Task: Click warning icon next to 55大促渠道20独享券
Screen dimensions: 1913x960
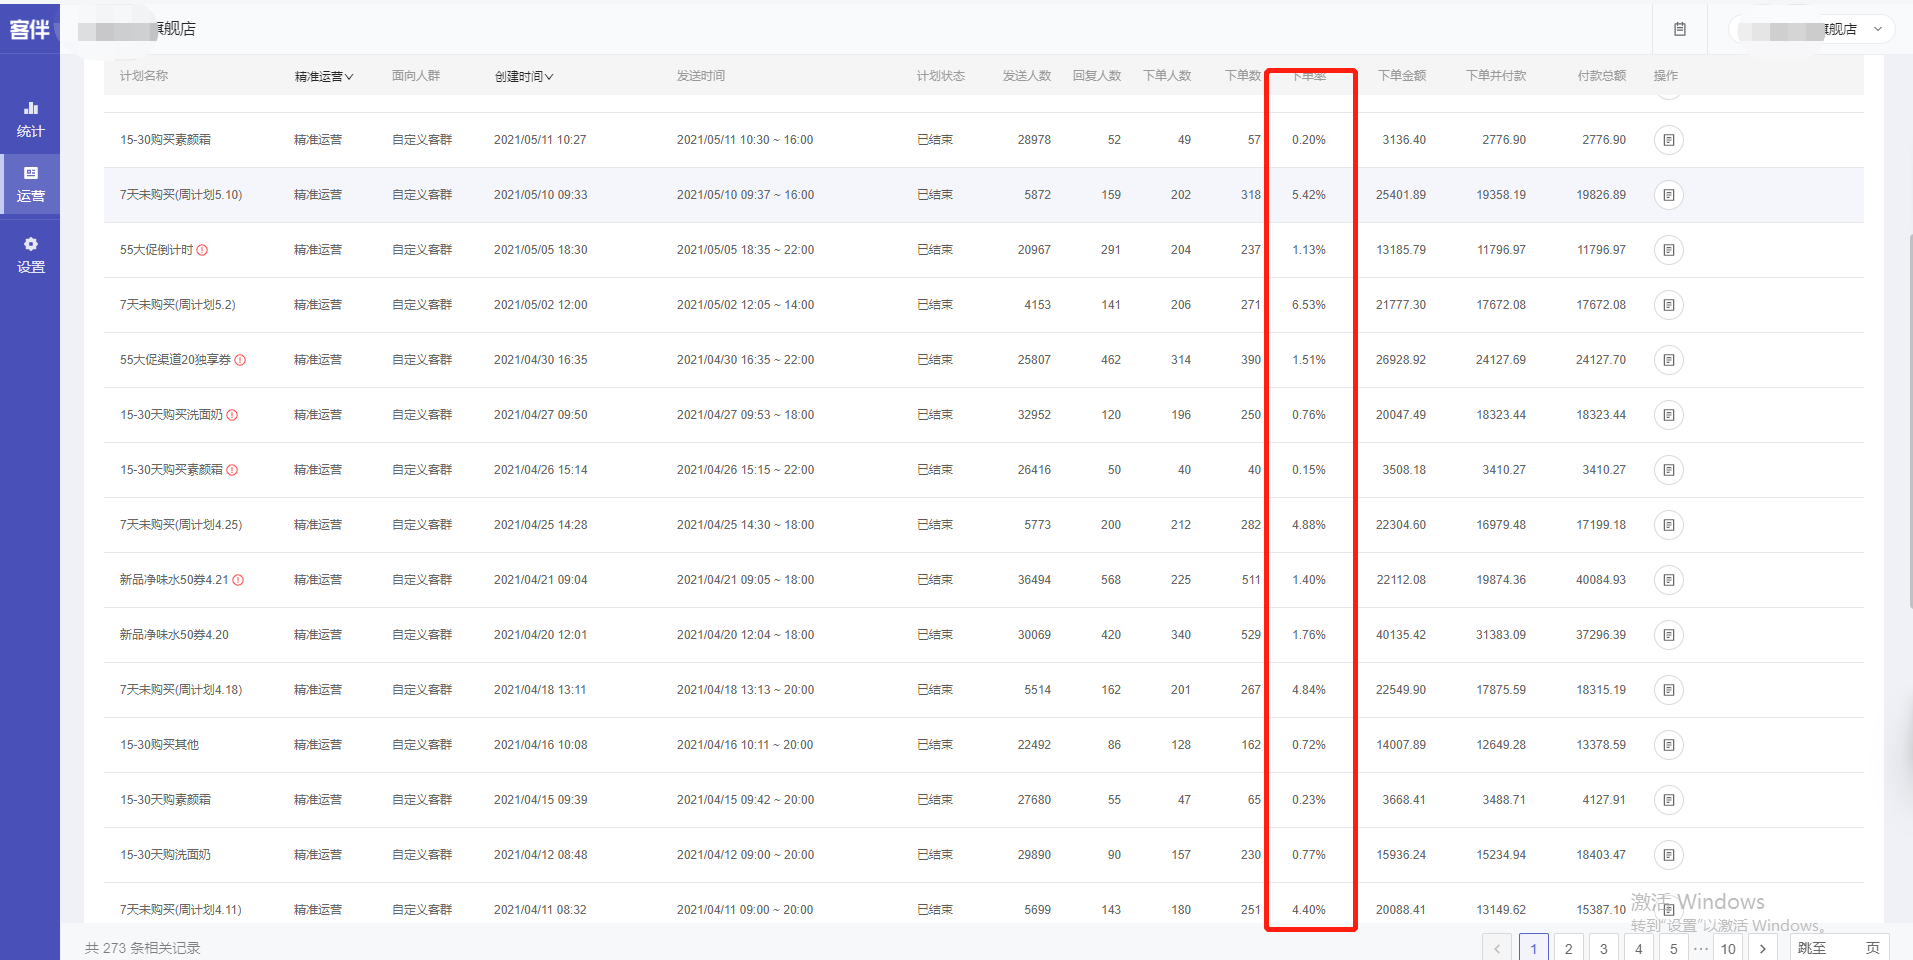Action: pos(240,360)
